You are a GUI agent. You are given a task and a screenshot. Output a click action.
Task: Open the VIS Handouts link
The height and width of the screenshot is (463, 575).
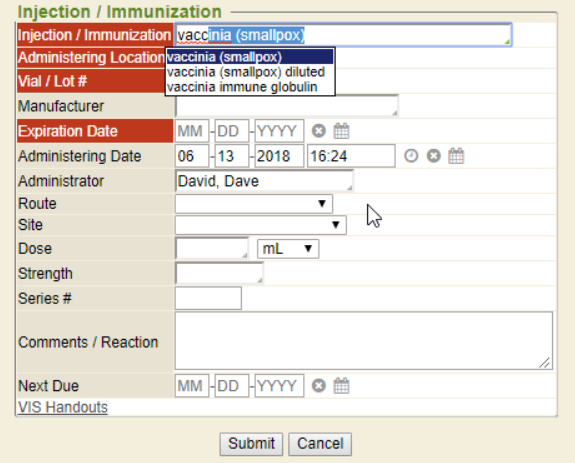coord(63,407)
